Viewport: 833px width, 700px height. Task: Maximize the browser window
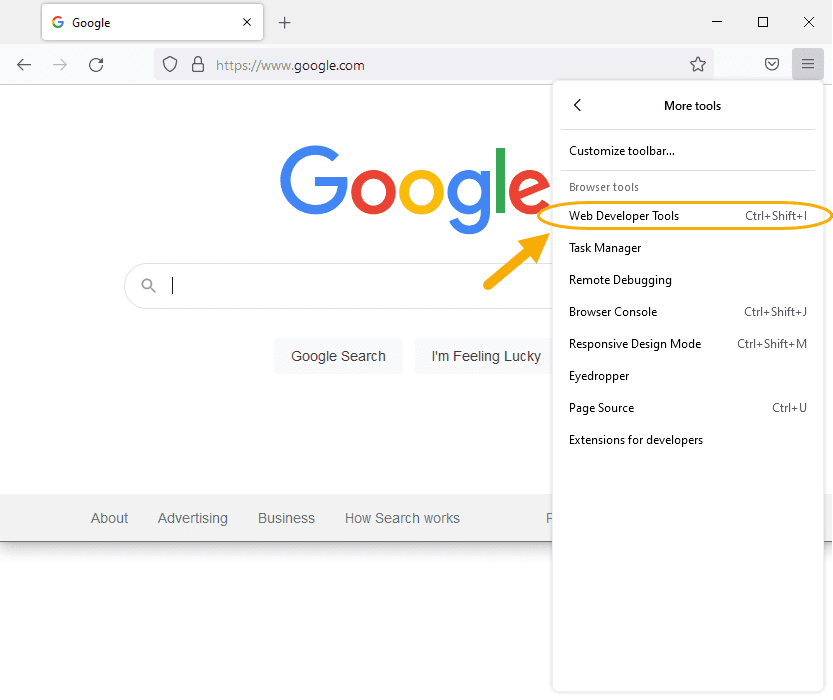(x=763, y=22)
